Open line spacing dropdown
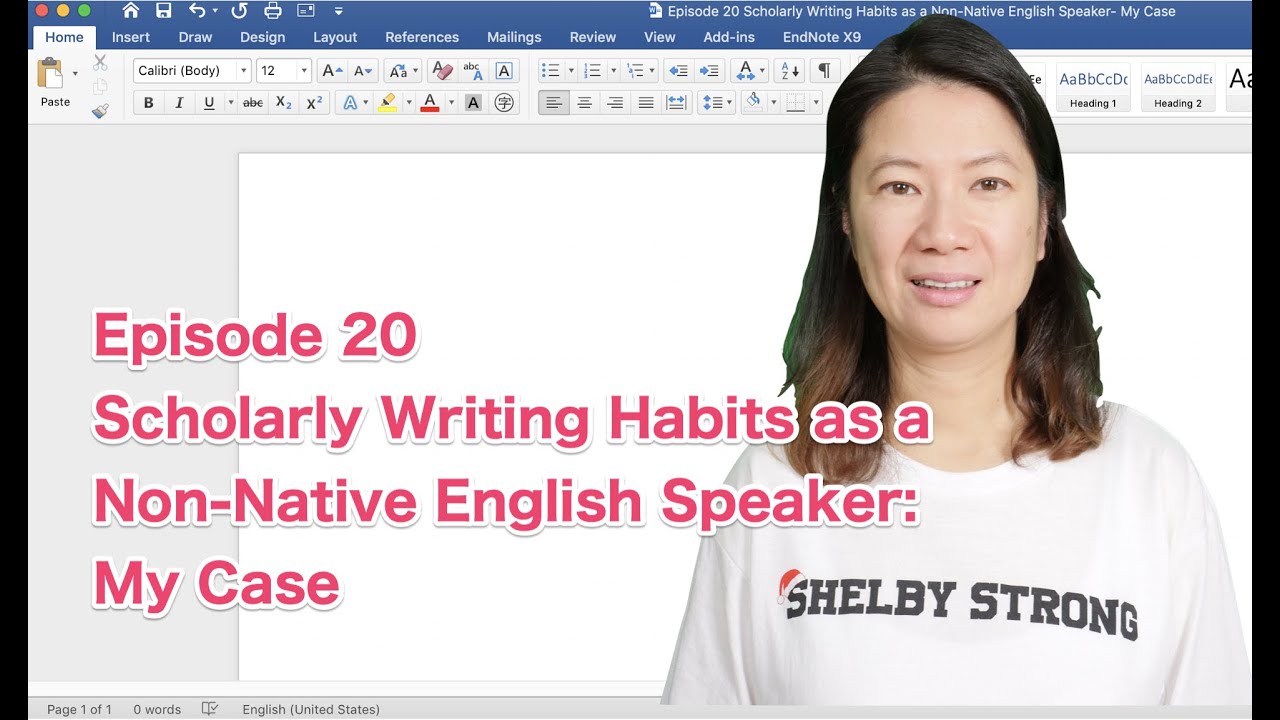The image size is (1280, 720). click(716, 102)
